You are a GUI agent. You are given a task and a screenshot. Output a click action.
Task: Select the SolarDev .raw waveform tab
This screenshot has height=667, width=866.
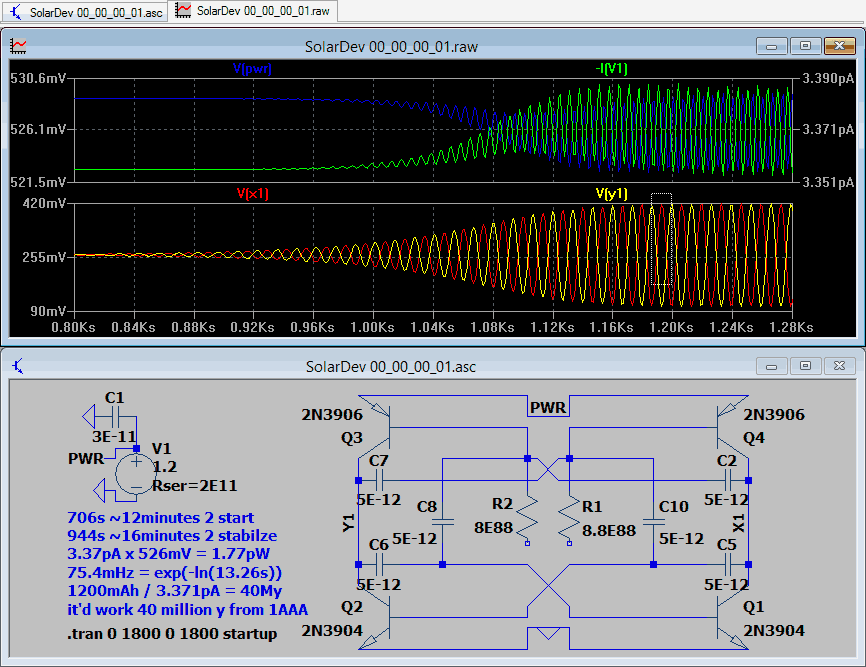(x=255, y=11)
